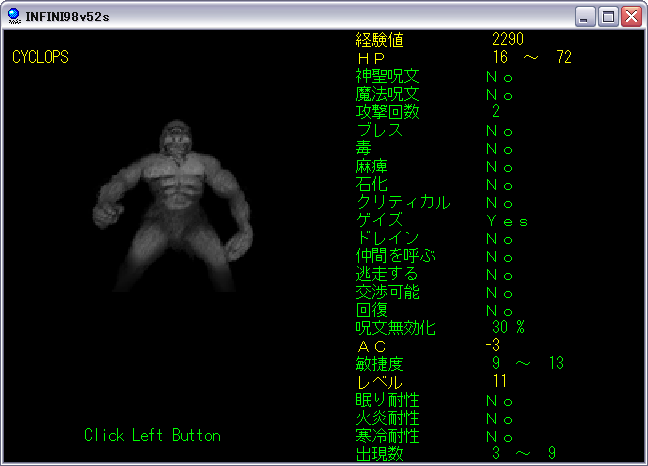Click the ドレイン label
Image resolution: width=648 pixels, height=466 pixels.
(387, 238)
